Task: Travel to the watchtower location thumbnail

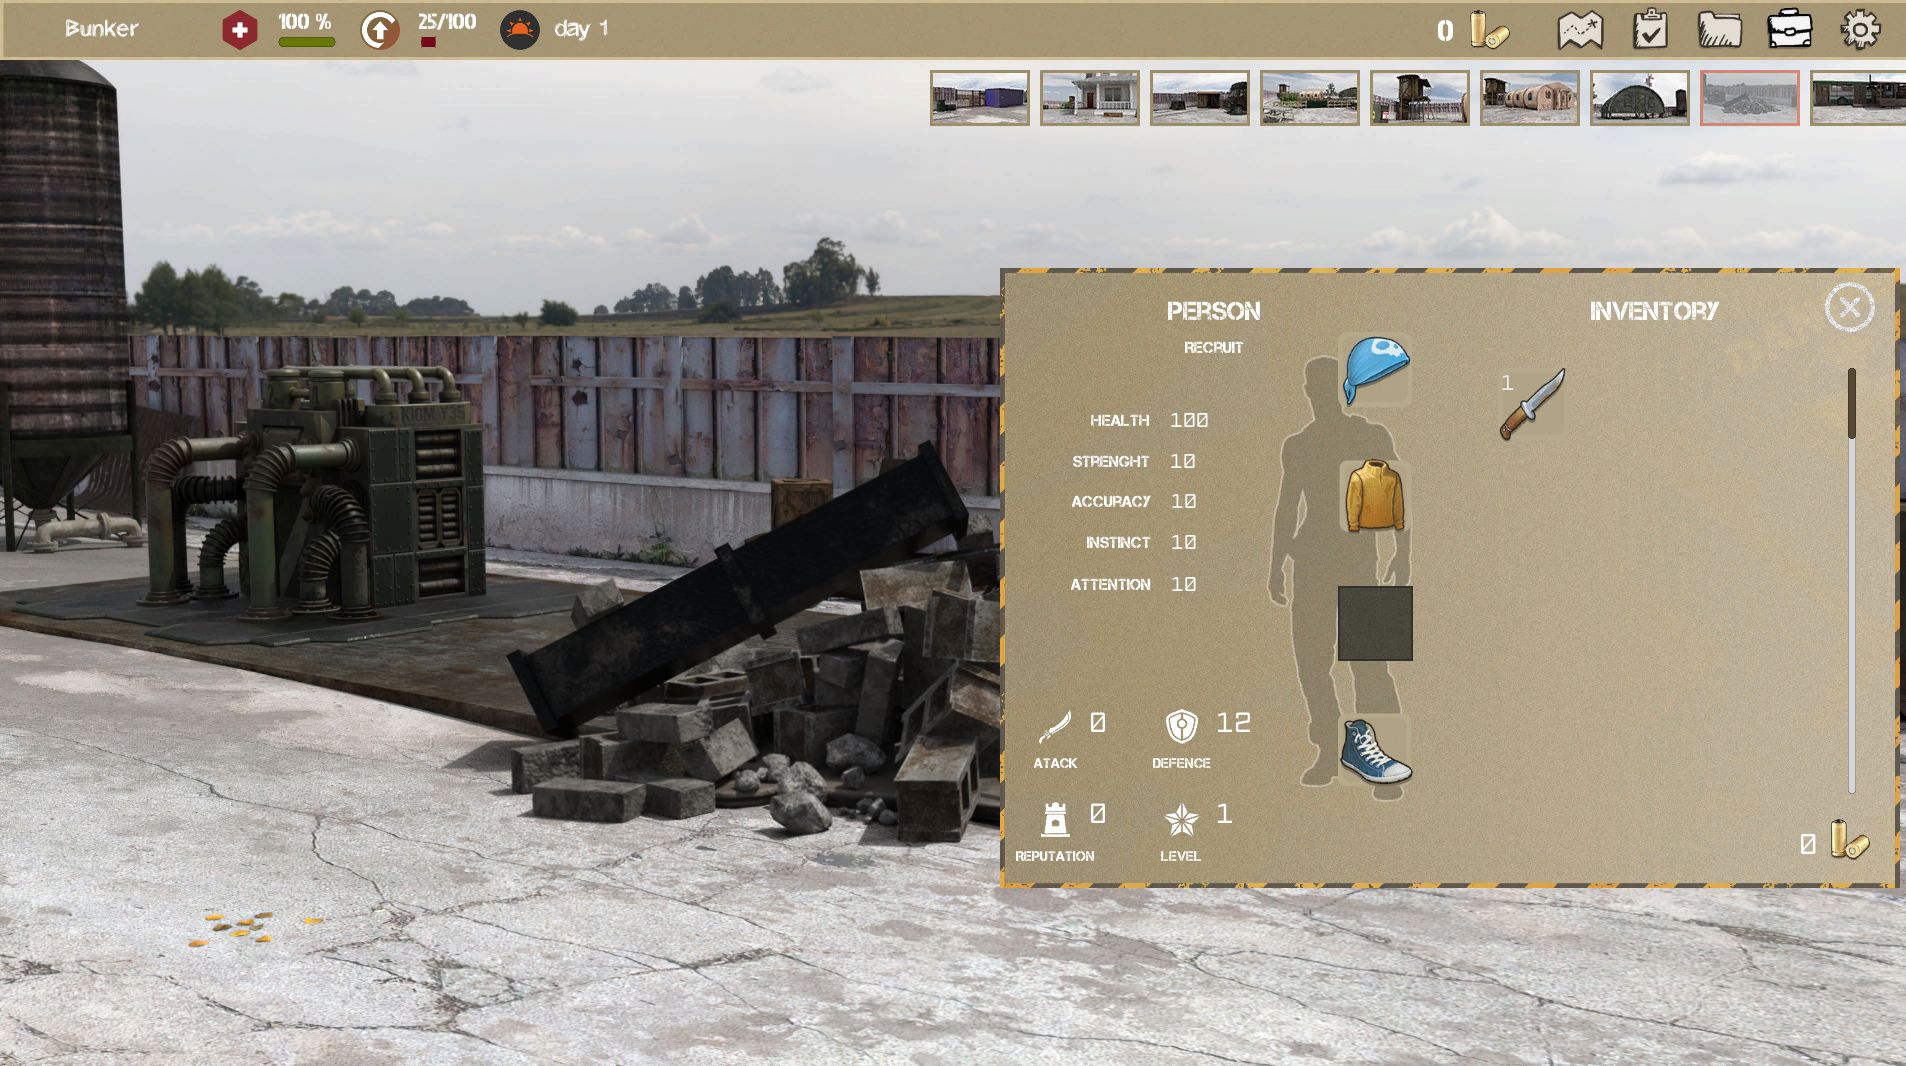Action: click(1420, 98)
